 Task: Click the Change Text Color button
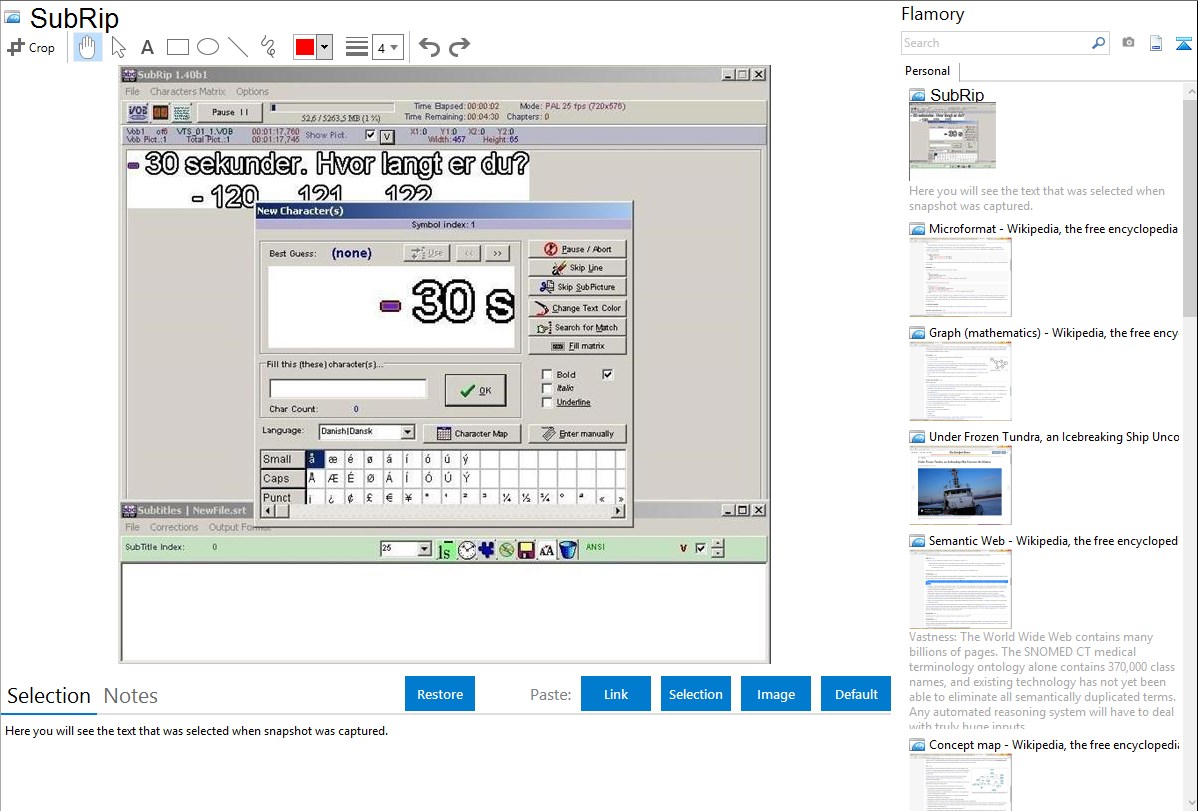tap(578, 308)
